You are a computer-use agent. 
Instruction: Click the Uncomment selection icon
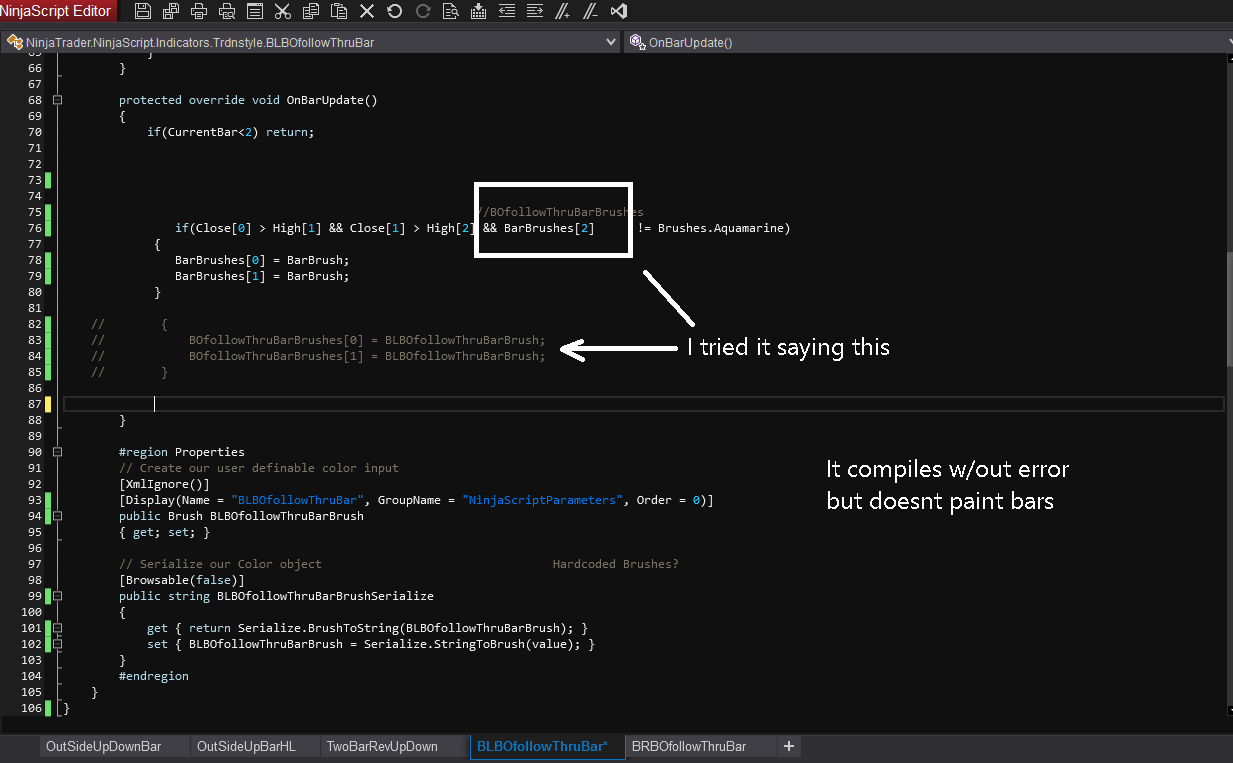[591, 11]
